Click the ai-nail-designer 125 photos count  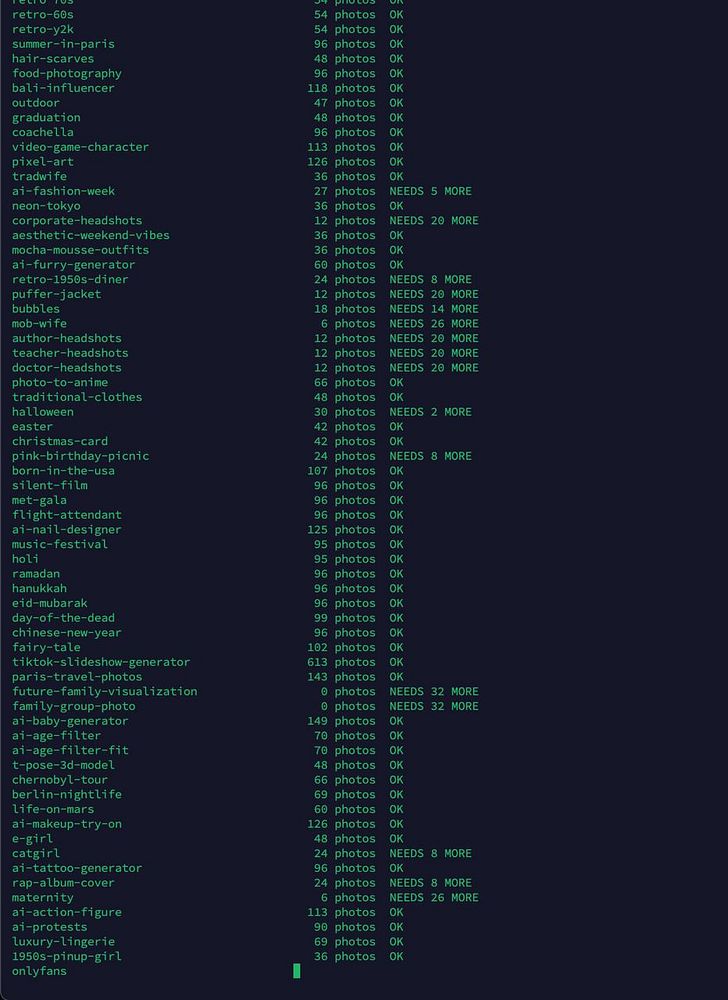pos(341,529)
